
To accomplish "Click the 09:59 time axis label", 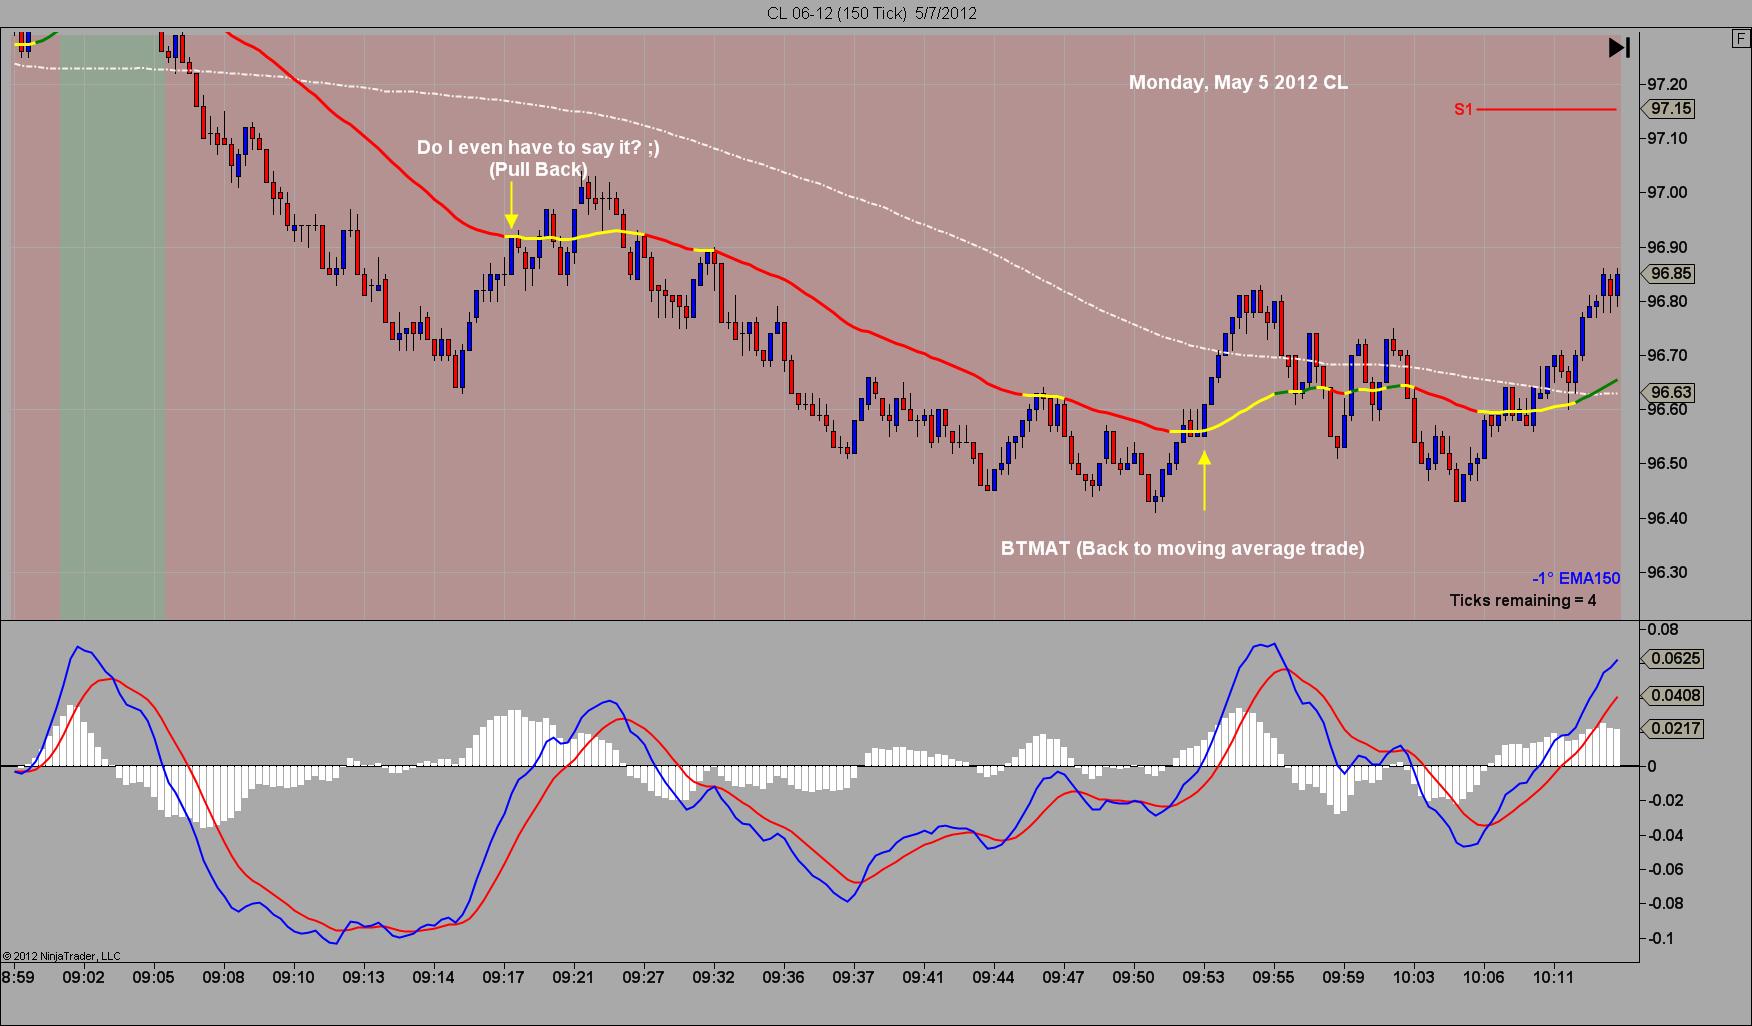I will pos(1343,977).
